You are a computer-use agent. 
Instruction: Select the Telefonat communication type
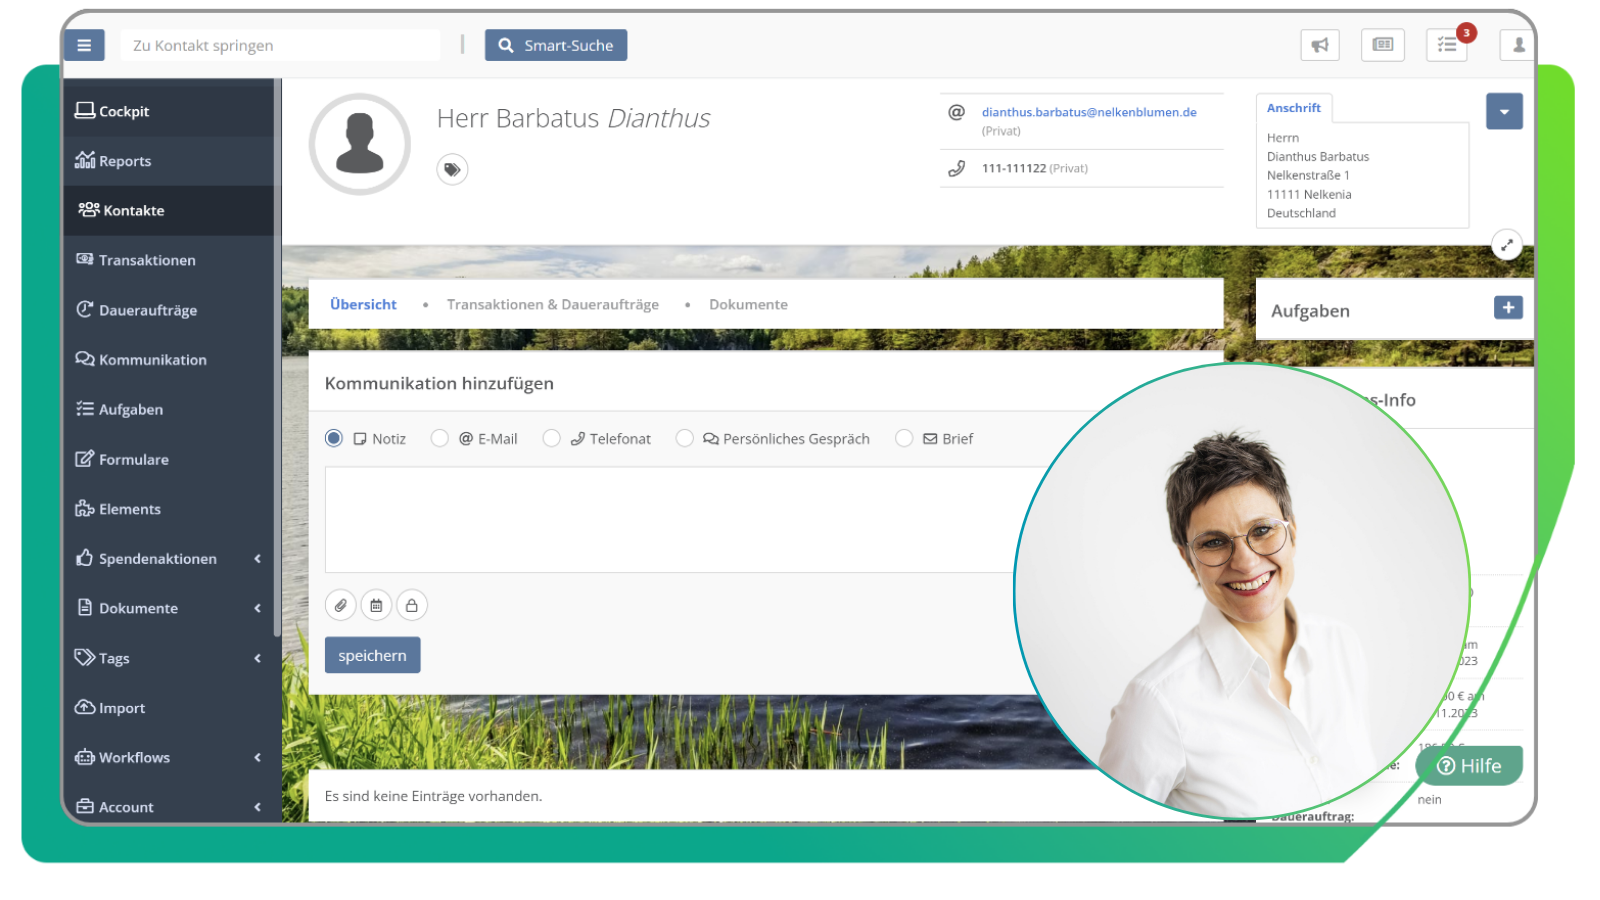(552, 438)
